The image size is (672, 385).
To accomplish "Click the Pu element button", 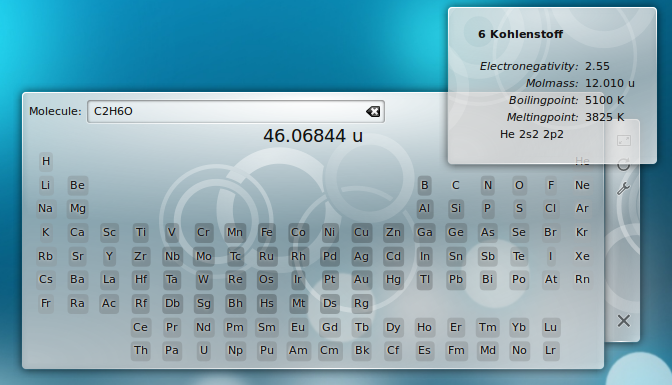I will pos(267,351).
